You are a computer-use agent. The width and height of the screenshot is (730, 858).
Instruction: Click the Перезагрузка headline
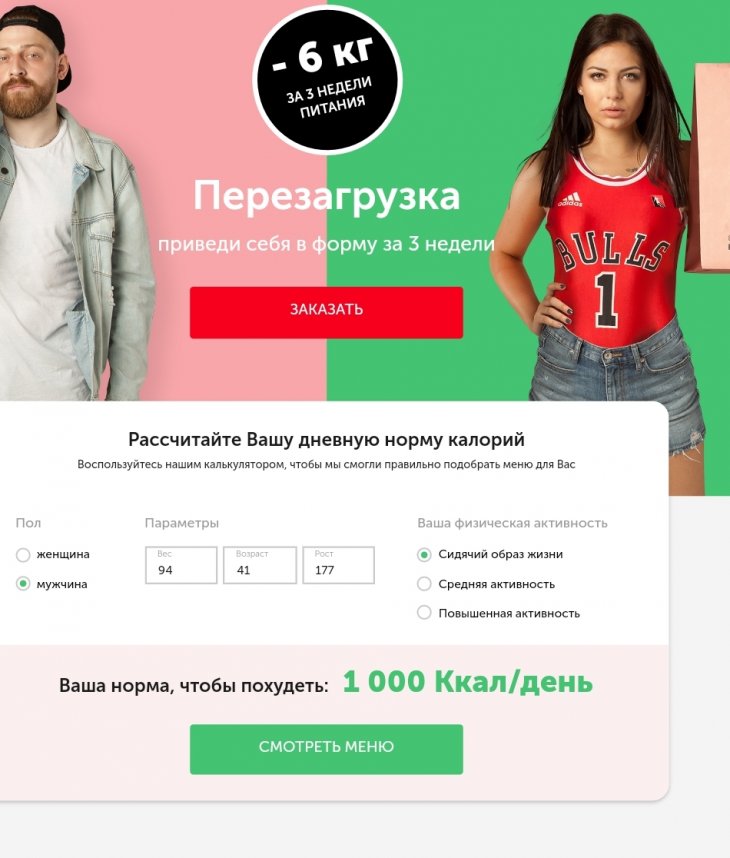327,196
